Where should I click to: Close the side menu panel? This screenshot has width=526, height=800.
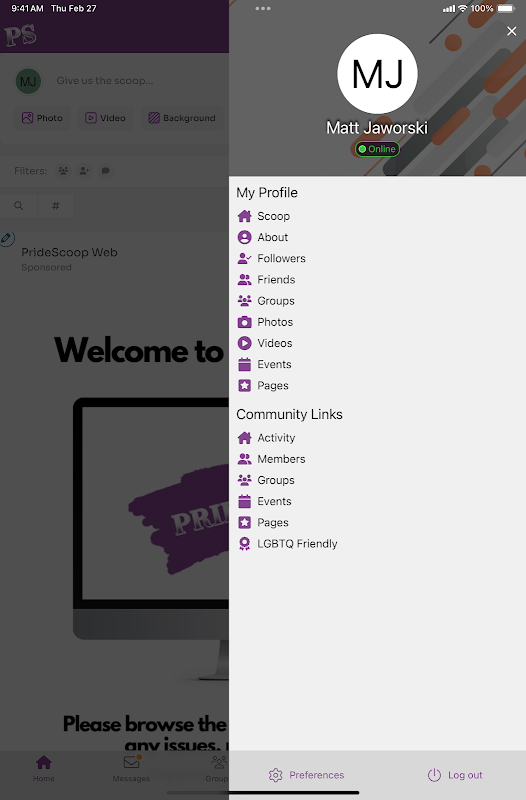pos(512,31)
